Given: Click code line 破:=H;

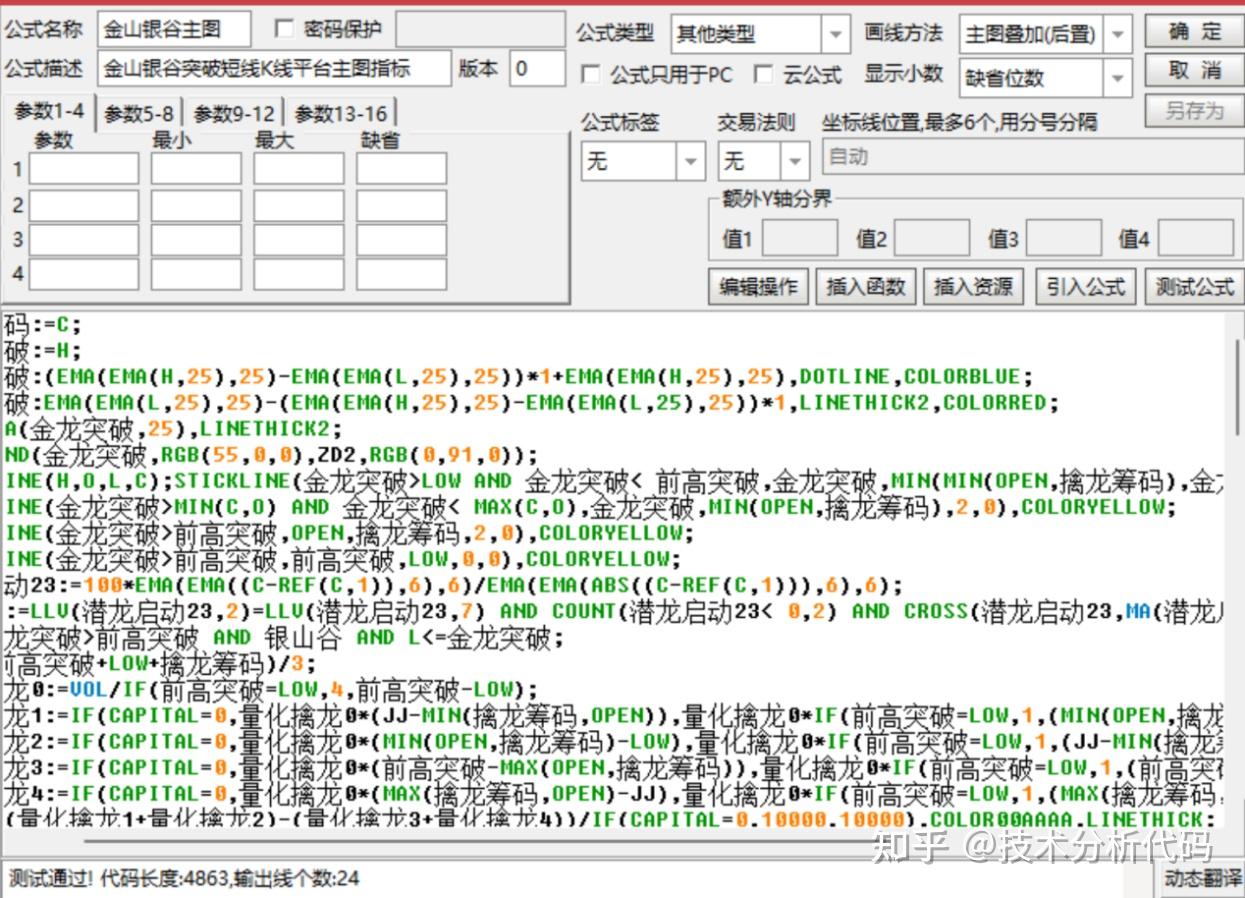Looking at the screenshot, I should (x=42, y=351).
